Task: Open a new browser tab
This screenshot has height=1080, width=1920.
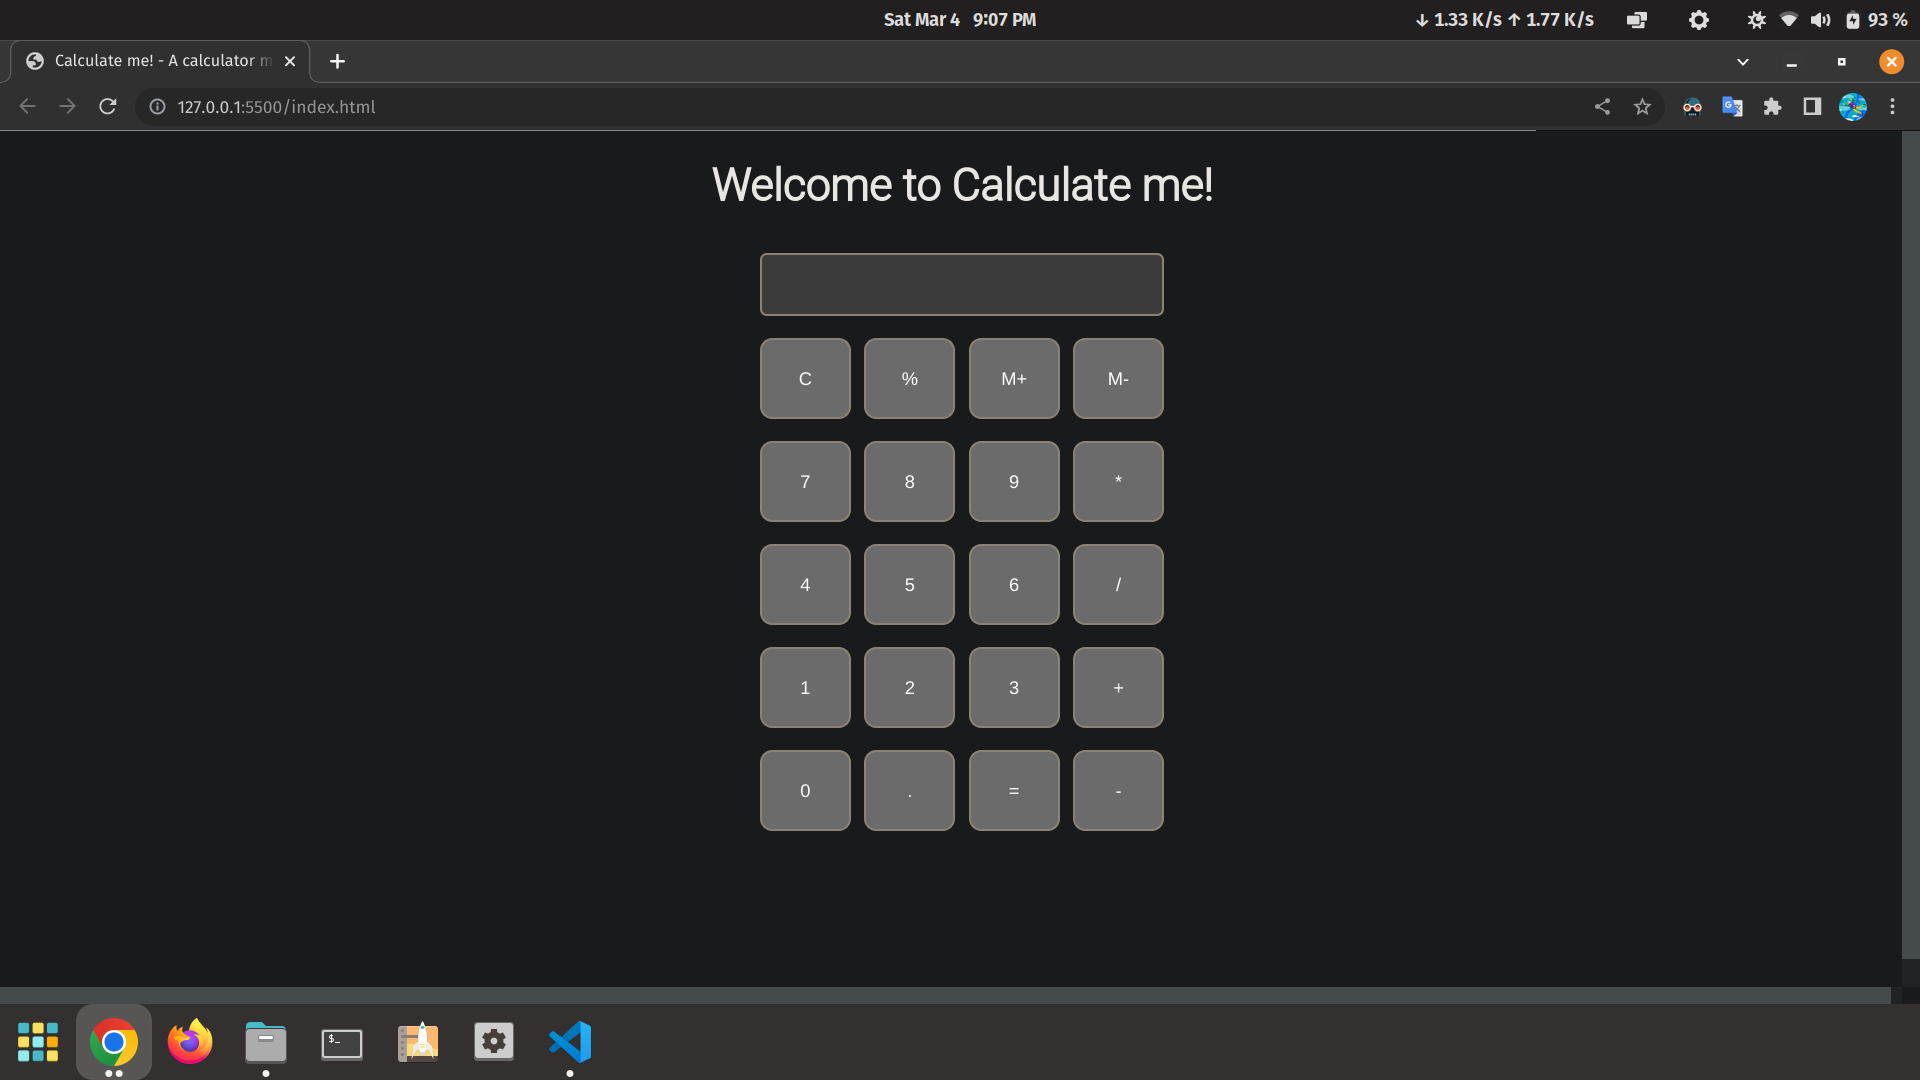Action: coord(337,61)
